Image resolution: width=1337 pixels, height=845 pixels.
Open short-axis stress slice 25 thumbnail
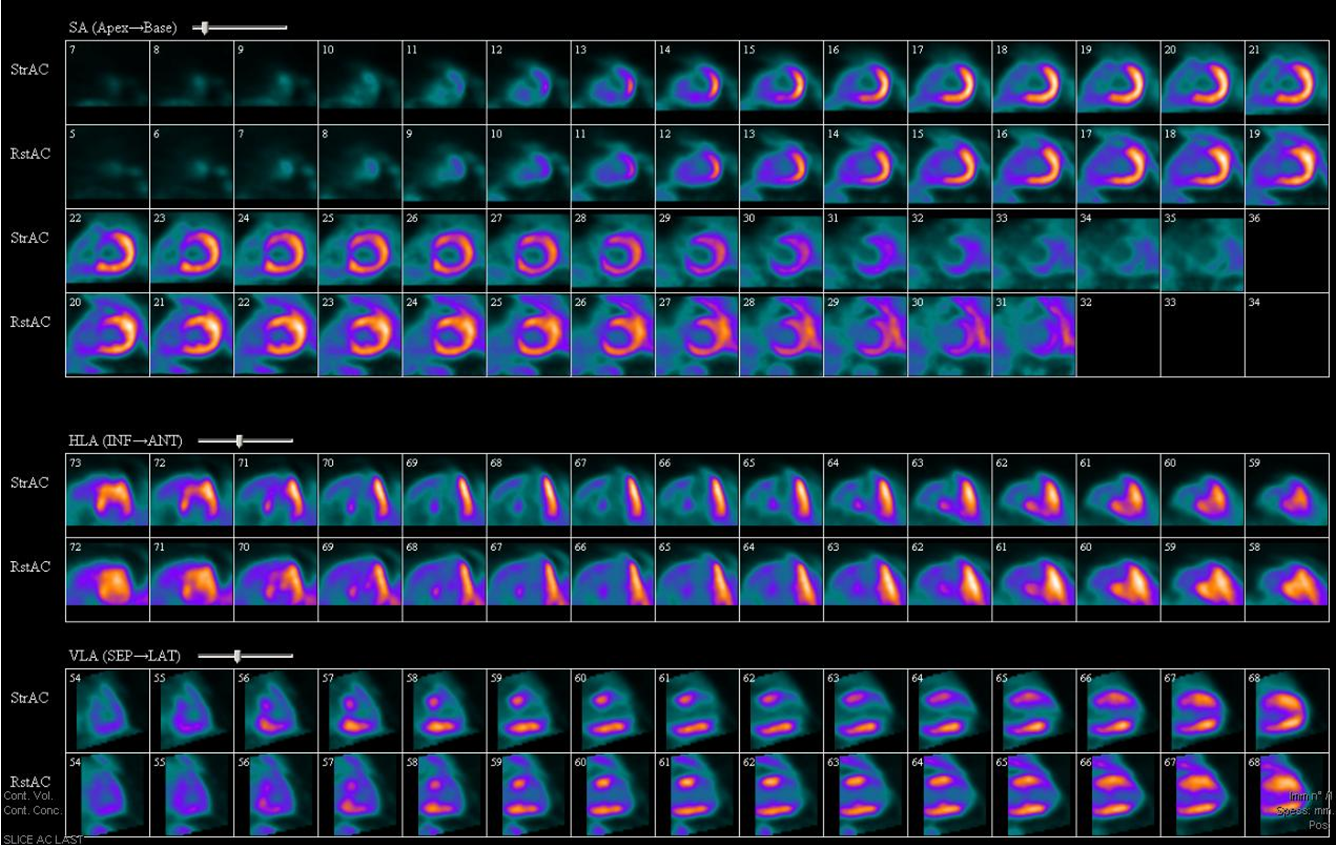(360, 250)
